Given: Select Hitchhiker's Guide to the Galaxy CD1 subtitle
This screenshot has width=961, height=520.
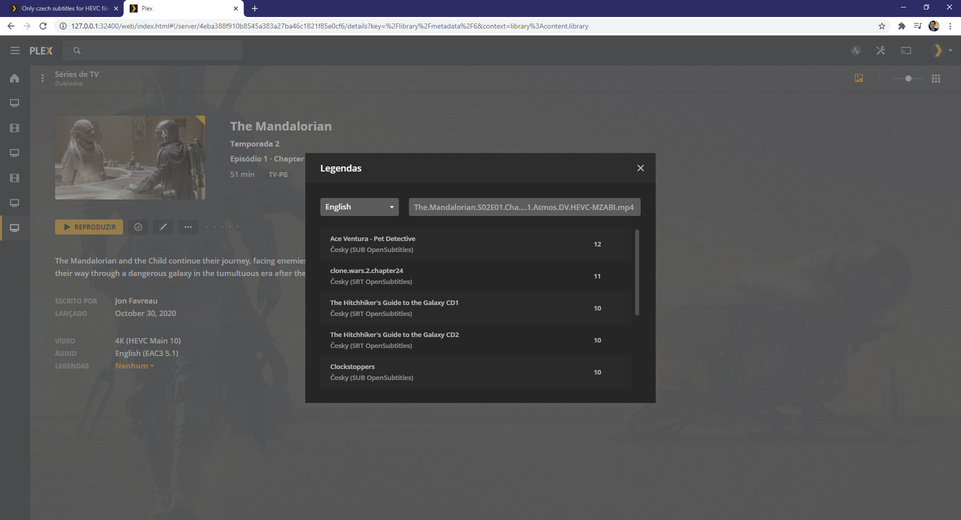Looking at the screenshot, I should tap(476, 308).
